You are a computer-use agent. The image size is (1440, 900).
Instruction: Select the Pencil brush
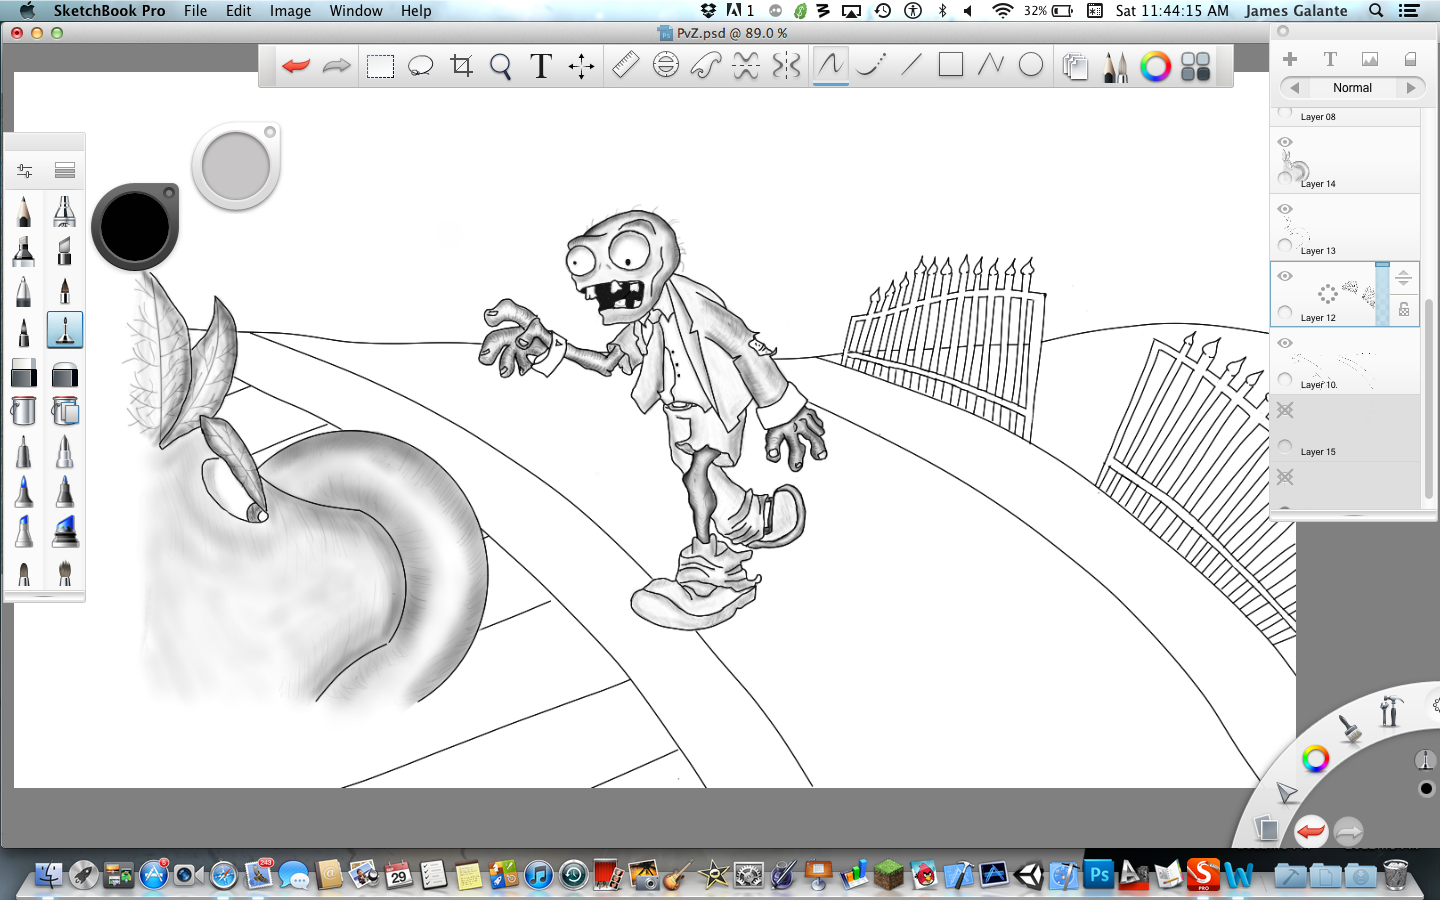click(24, 211)
